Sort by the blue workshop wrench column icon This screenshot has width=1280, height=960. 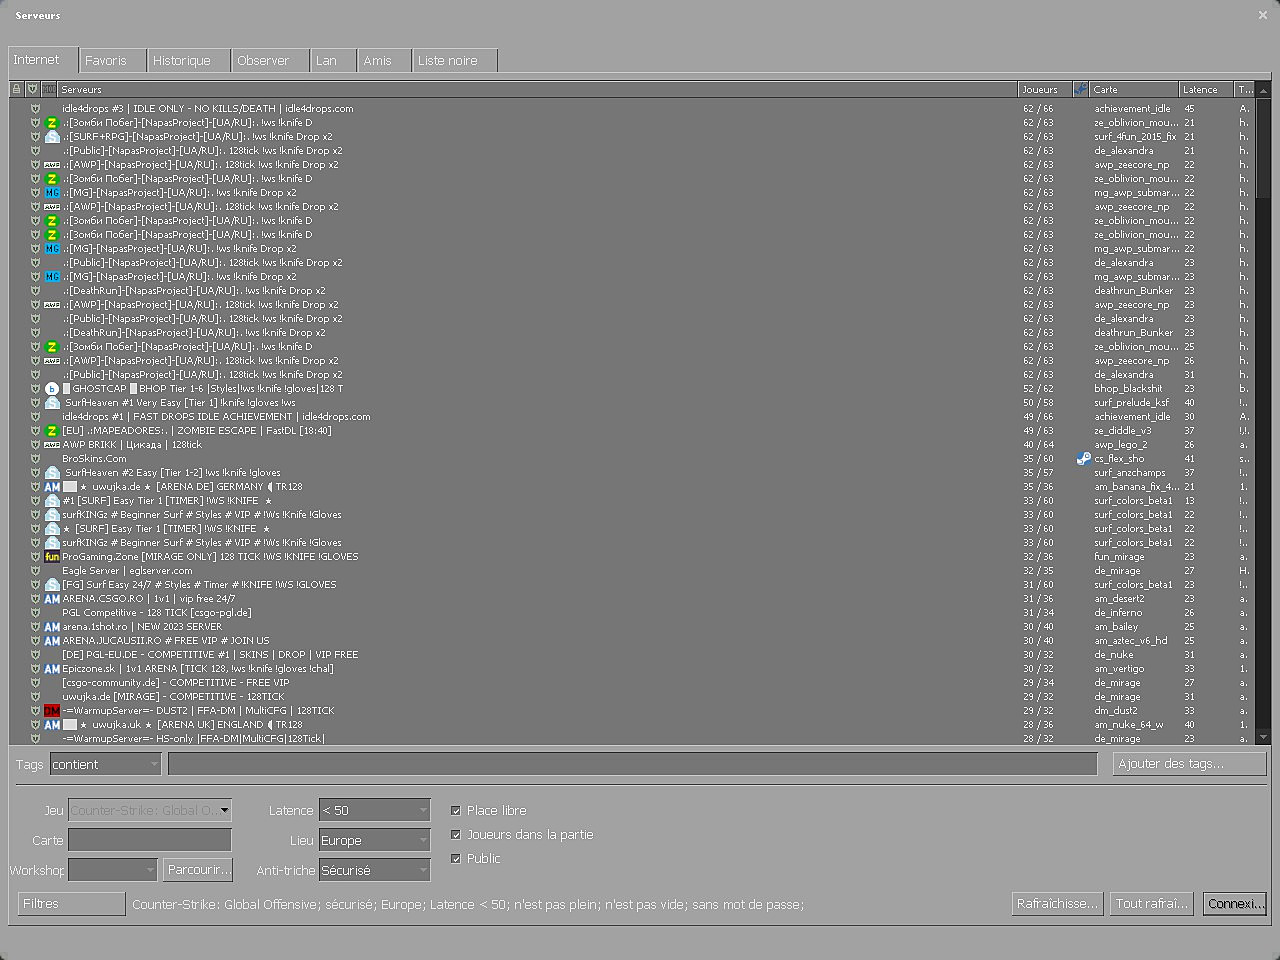click(1081, 89)
